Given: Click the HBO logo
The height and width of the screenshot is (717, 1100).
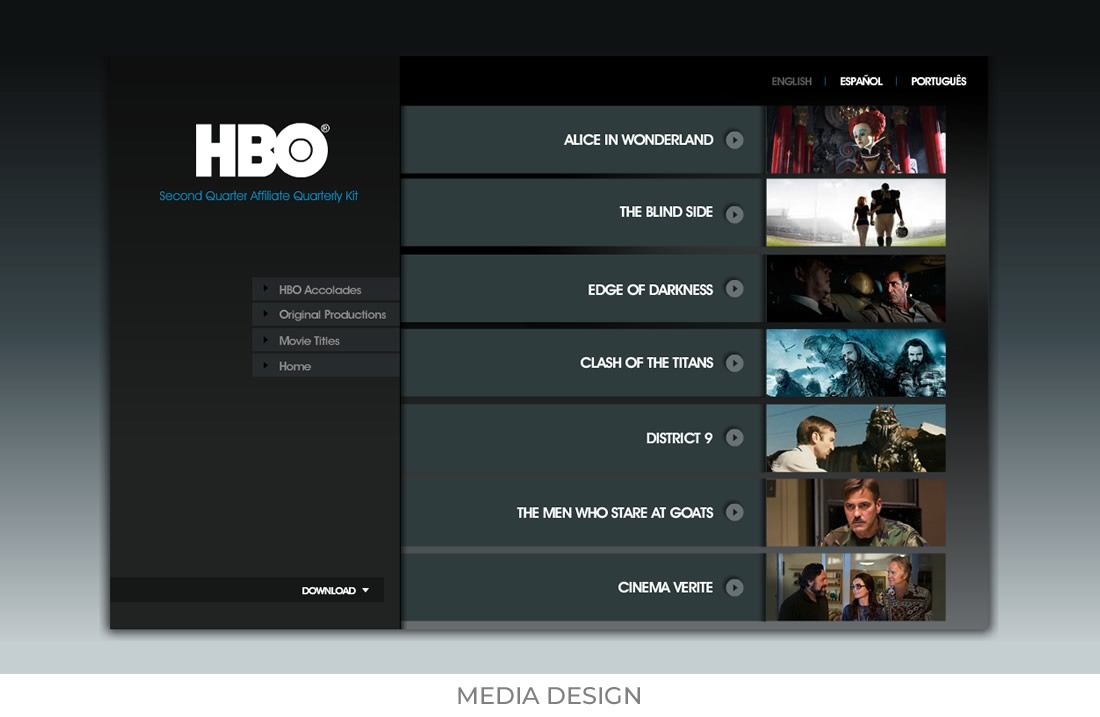Looking at the screenshot, I should click(x=262, y=150).
